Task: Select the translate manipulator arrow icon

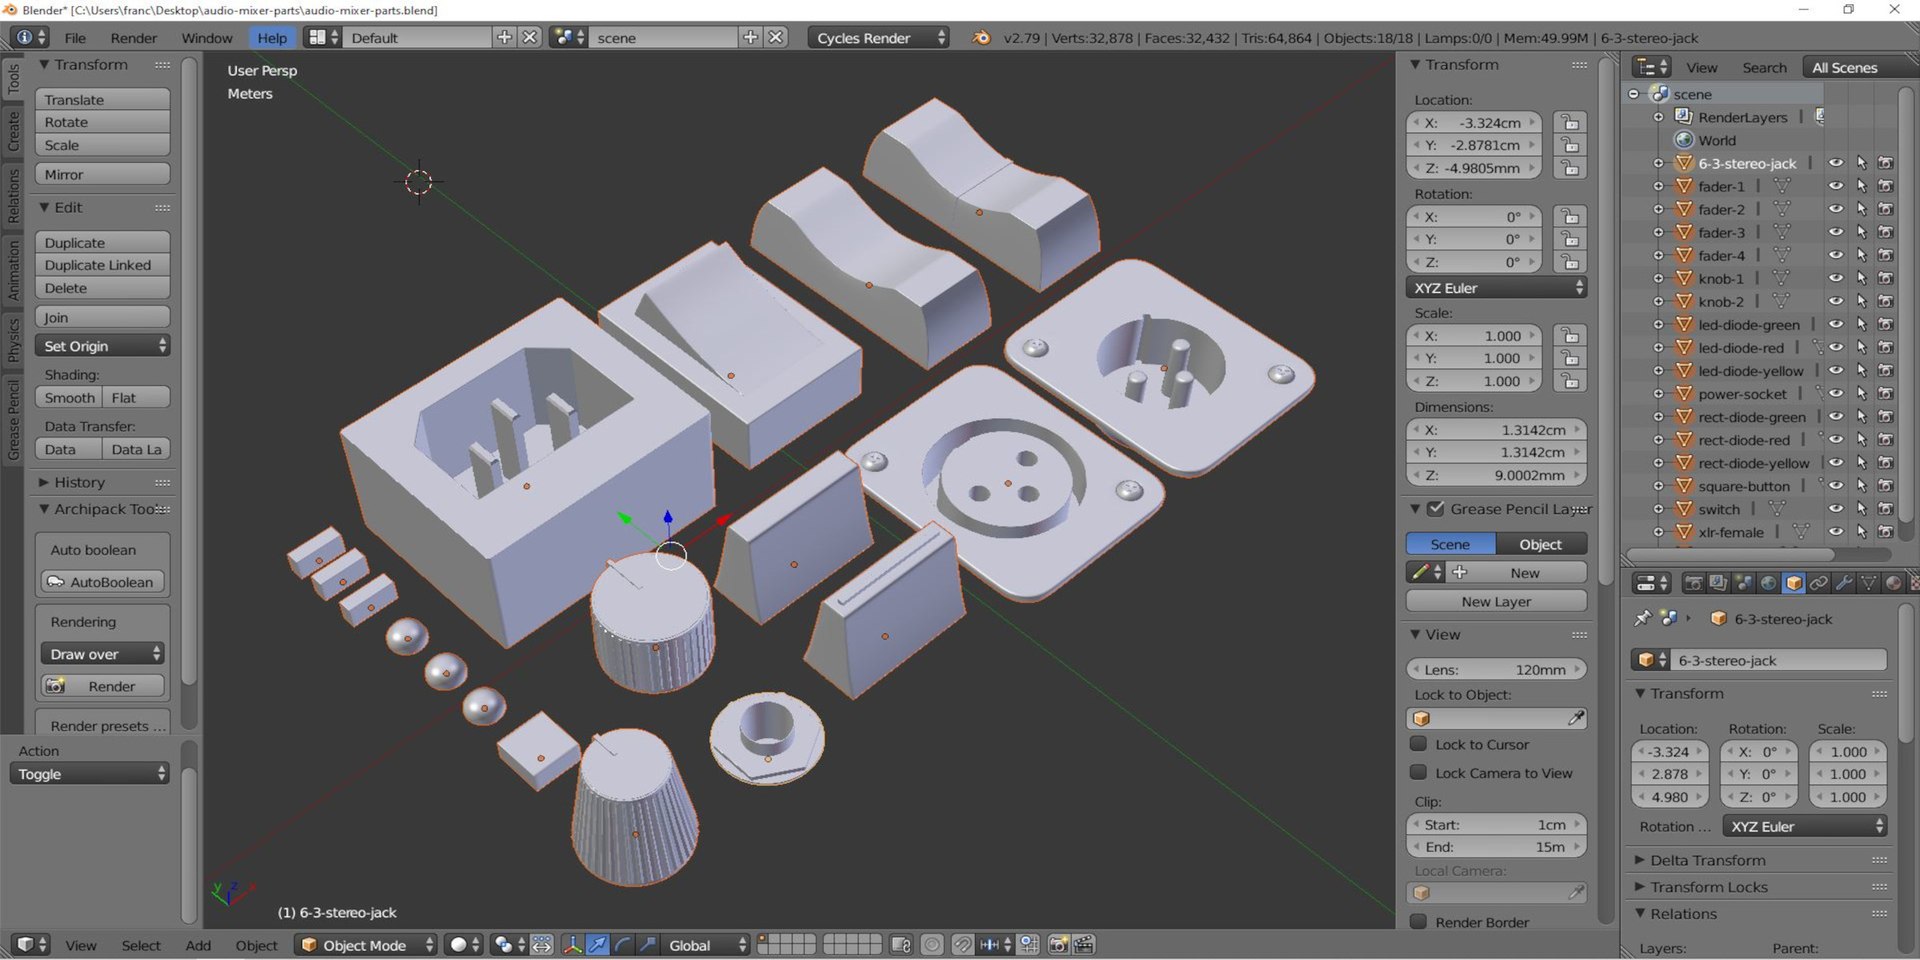Action: pyautogui.click(x=597, y=945)
